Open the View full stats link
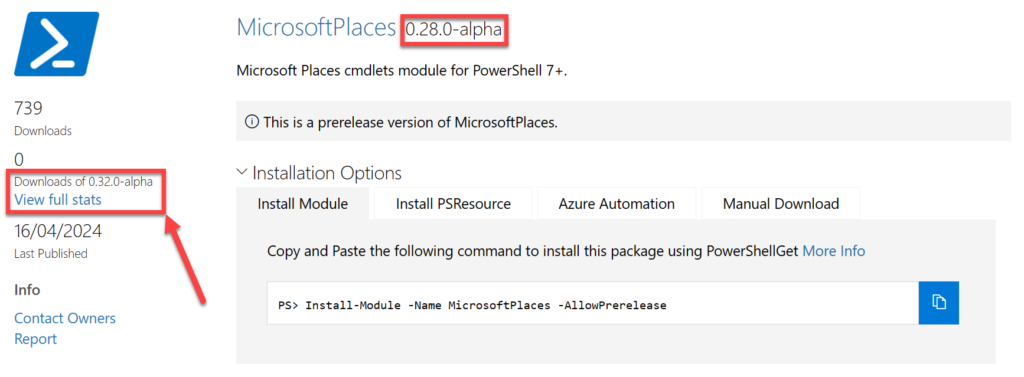 pos(58,200)
